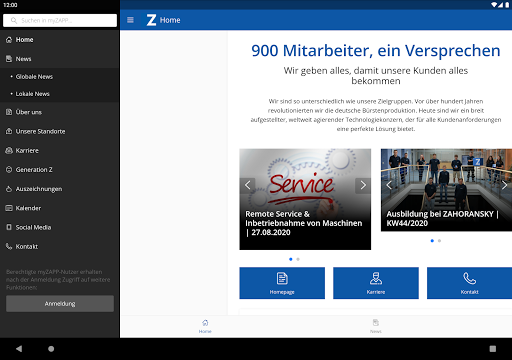Switch to Home bottom tab label
Image resolution: width=512 pixels, height=360 pixels.
click(205, 331)
